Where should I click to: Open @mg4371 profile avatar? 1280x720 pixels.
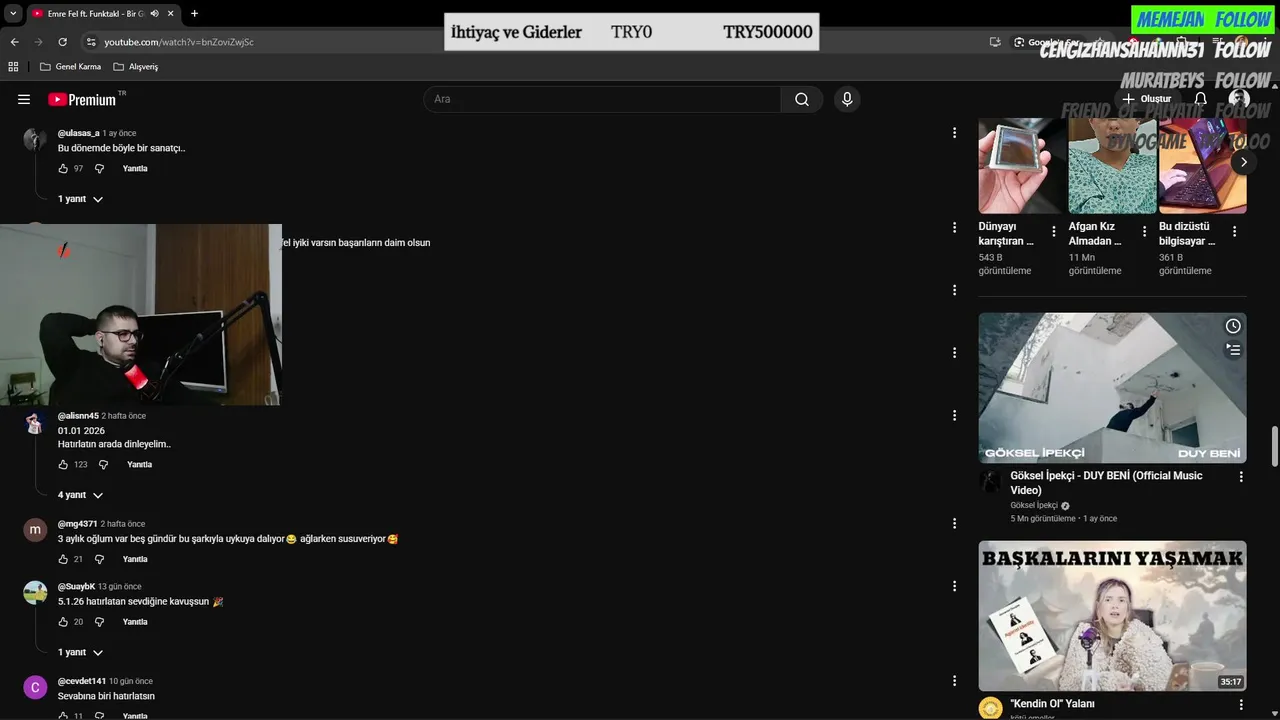tap(35, 530)
